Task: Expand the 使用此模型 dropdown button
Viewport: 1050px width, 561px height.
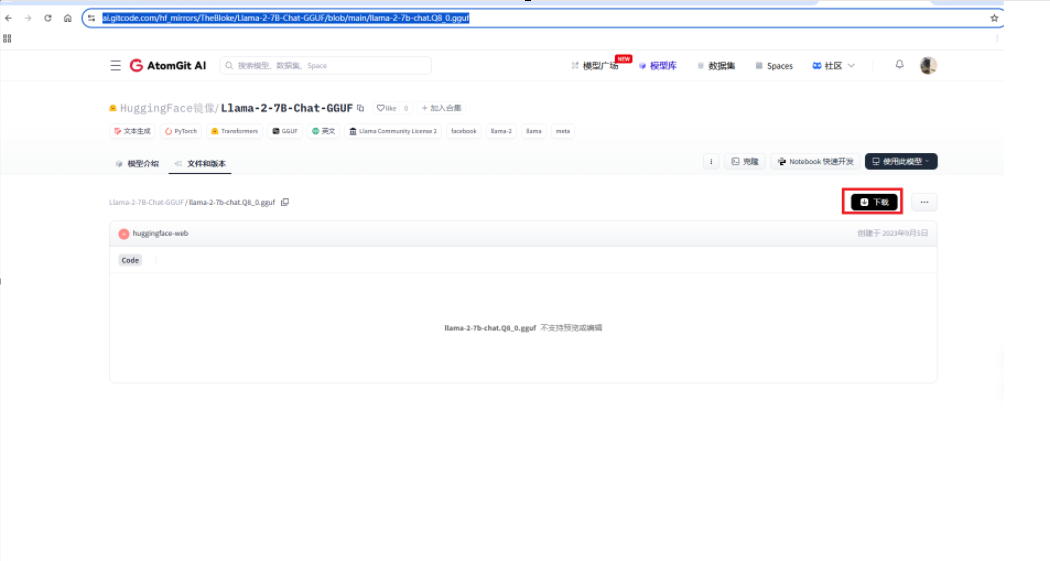Action: 901,161
